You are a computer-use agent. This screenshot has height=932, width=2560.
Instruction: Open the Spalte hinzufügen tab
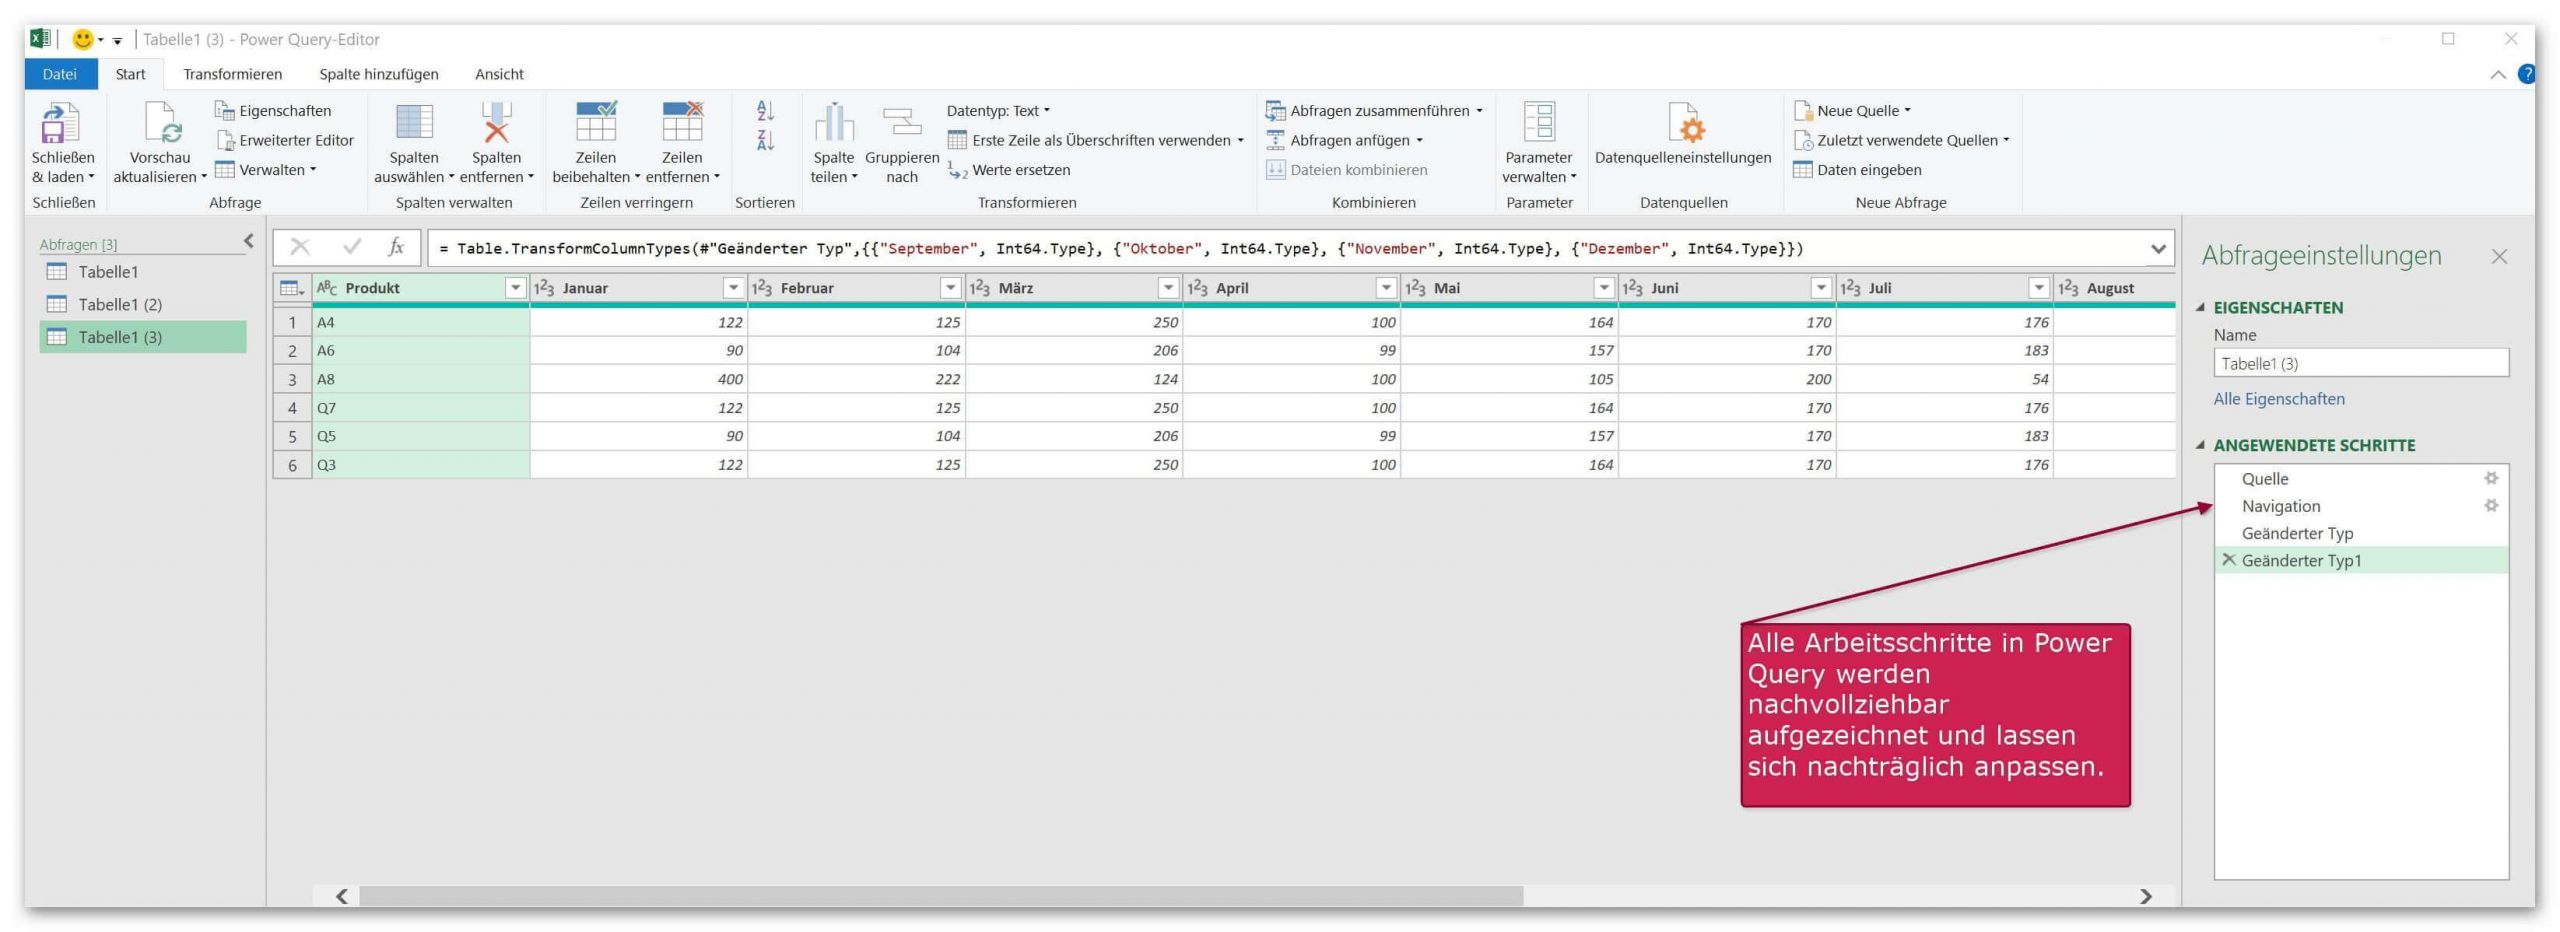[x=378, y=74]
